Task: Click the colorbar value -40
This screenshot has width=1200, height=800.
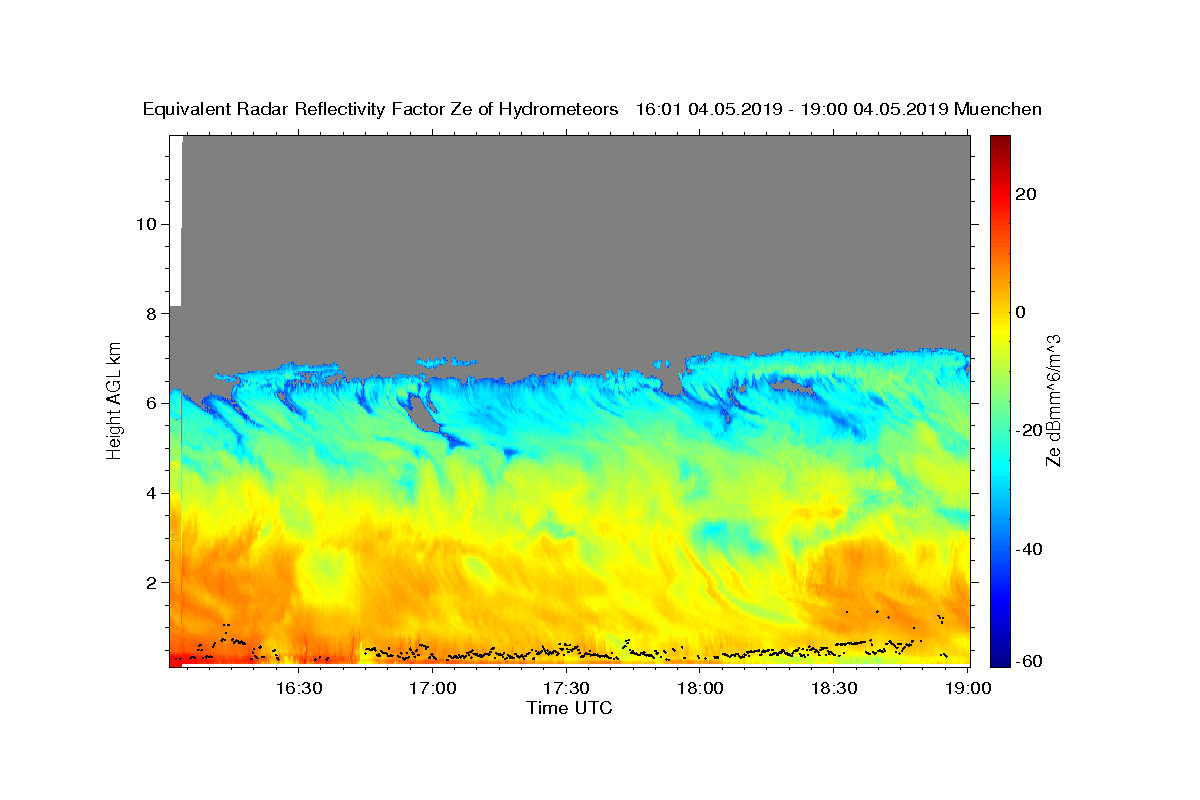Action: (x=1028, y=549)
